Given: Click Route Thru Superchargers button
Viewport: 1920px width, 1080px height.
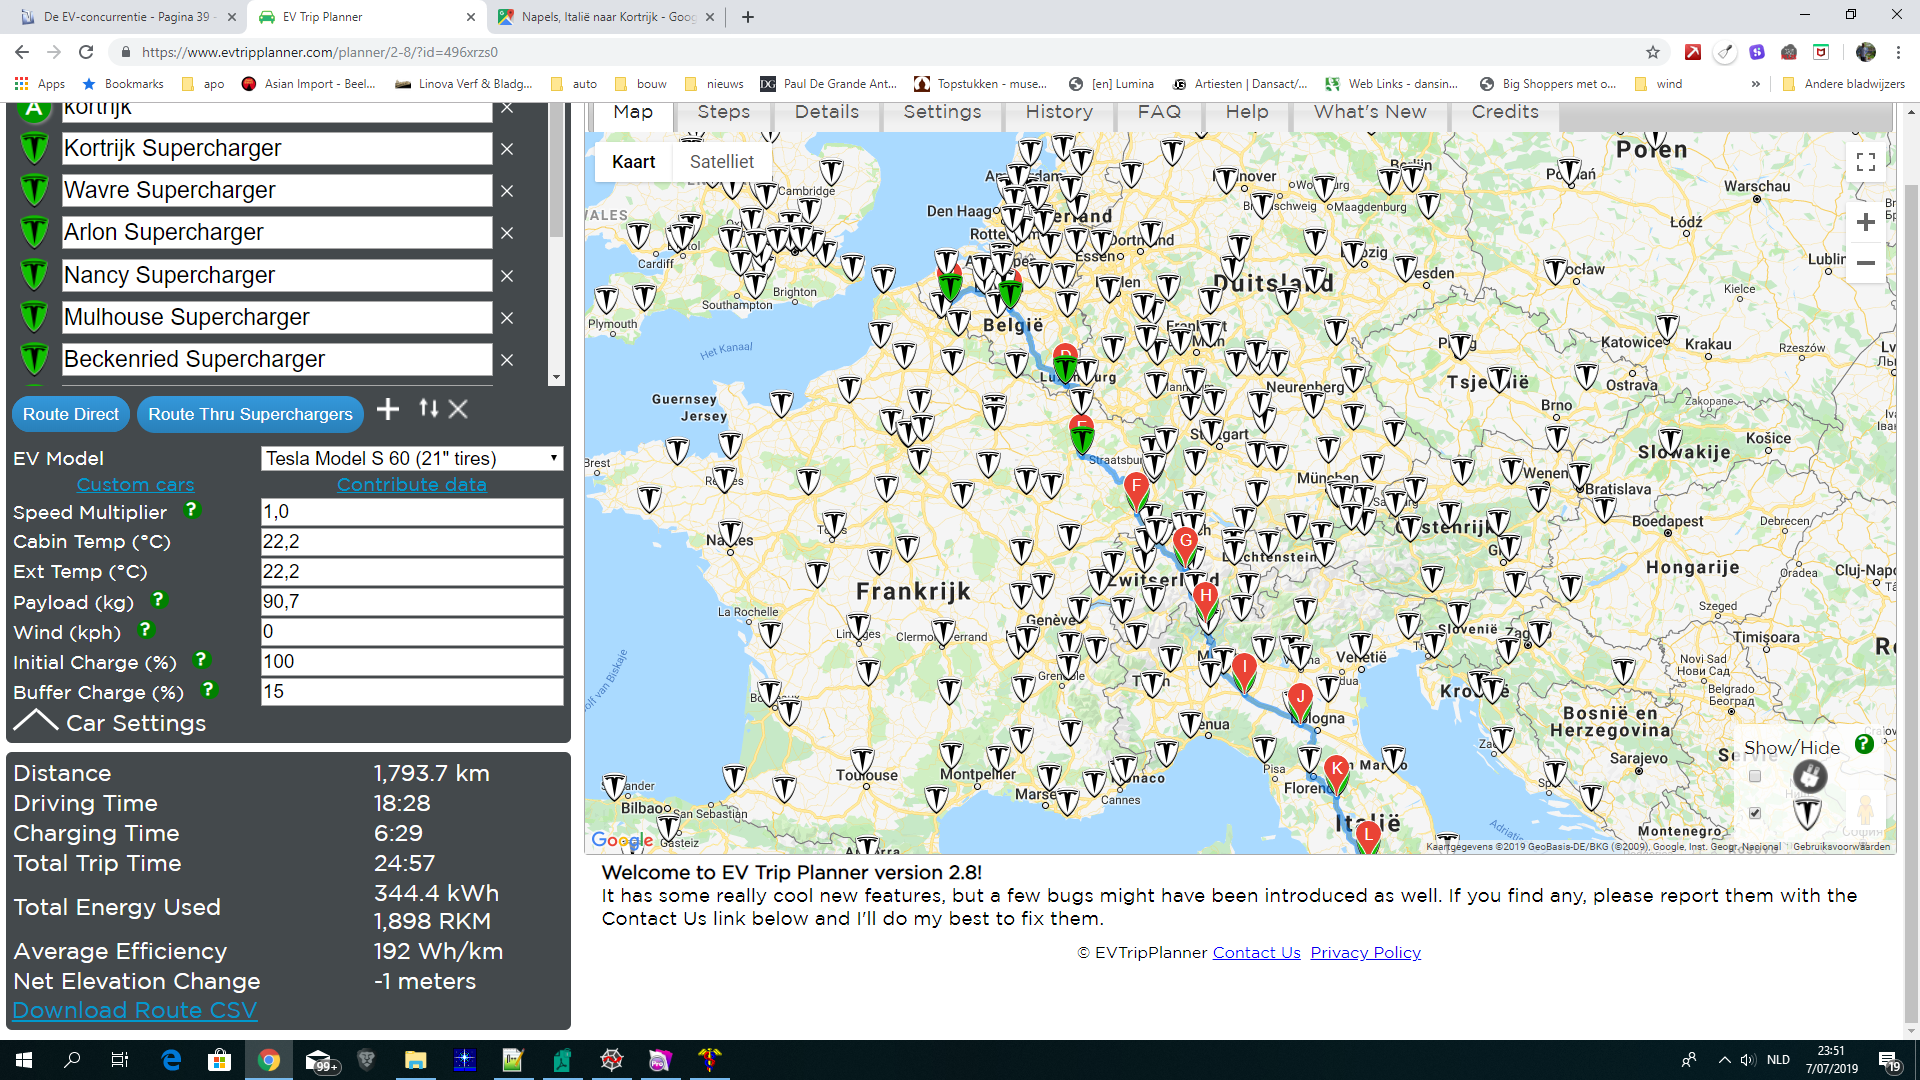Looking at the screenshot, I should pyautogui.click(x=250, y=414).
